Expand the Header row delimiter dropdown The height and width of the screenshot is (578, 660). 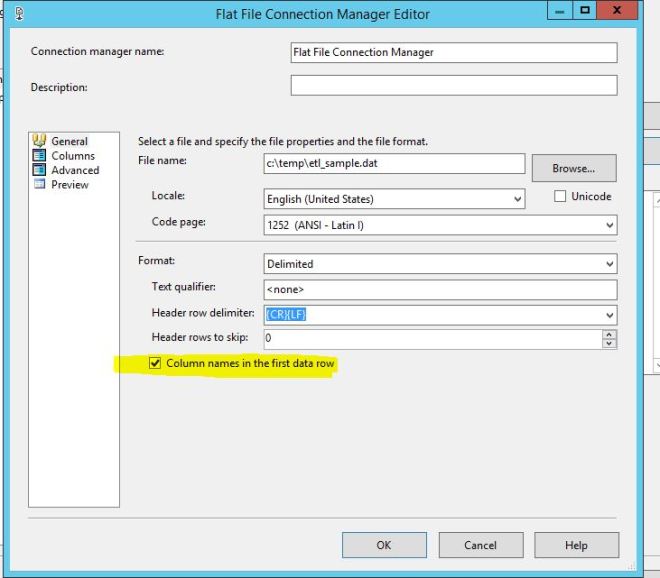pyautogui.click(x=609, y=315)
